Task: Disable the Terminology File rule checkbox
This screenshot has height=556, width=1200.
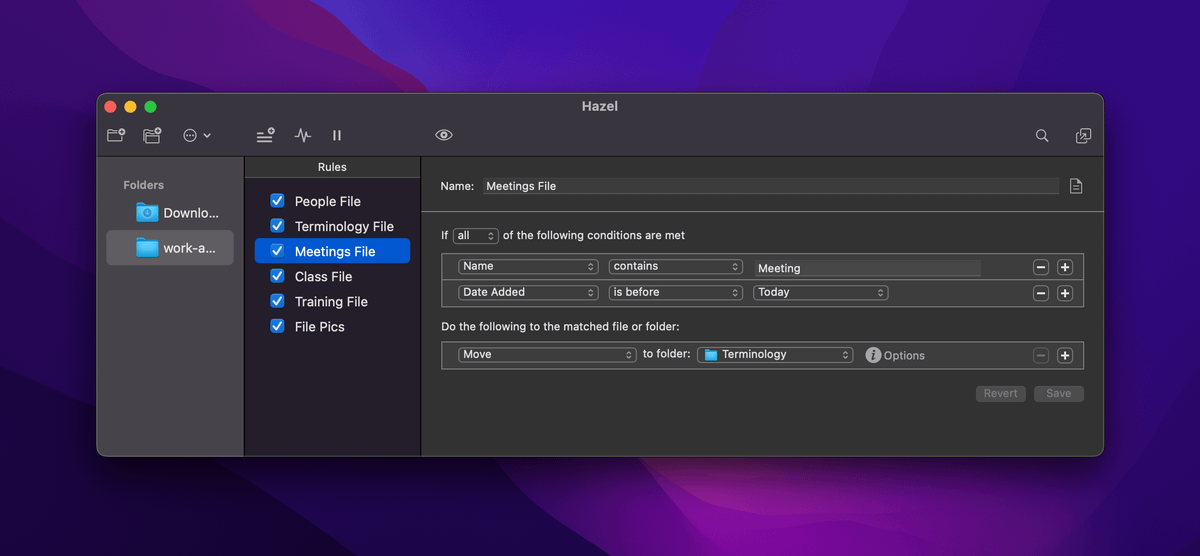Action: coord(278,226)
